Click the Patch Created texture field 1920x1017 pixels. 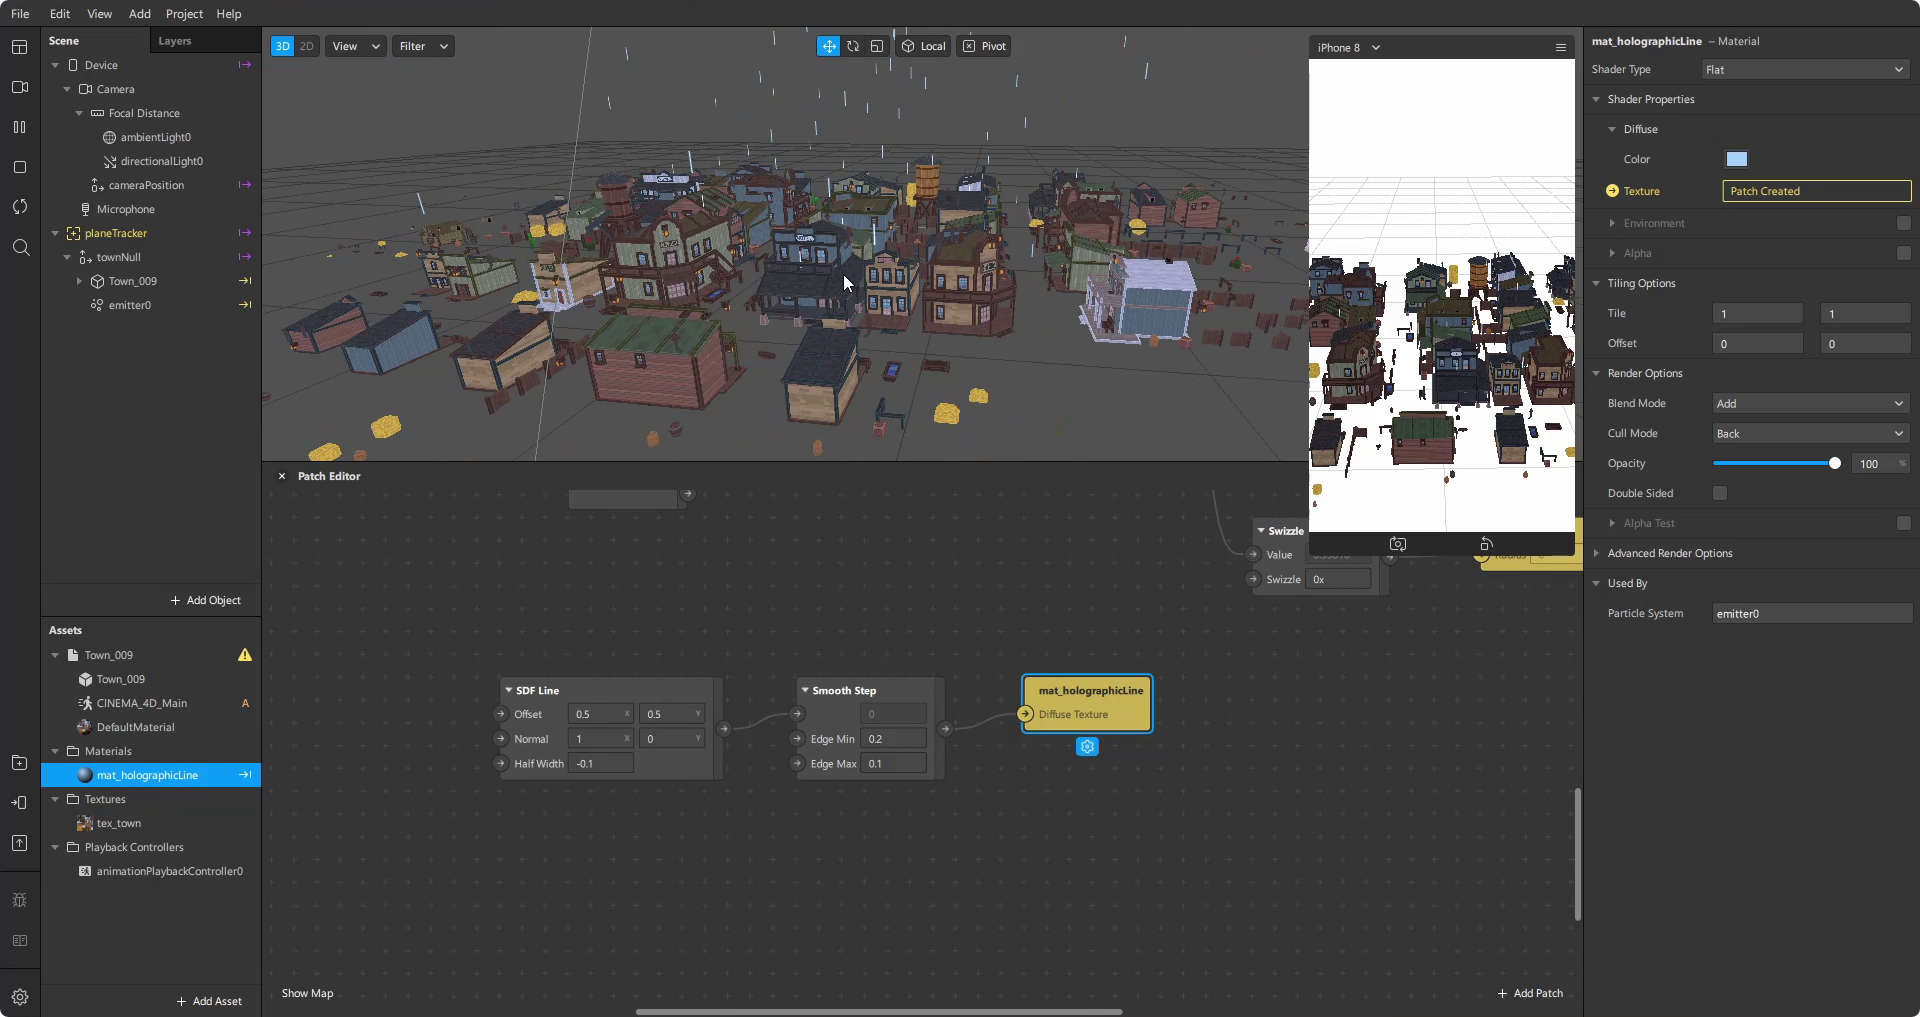(1816, 191)
